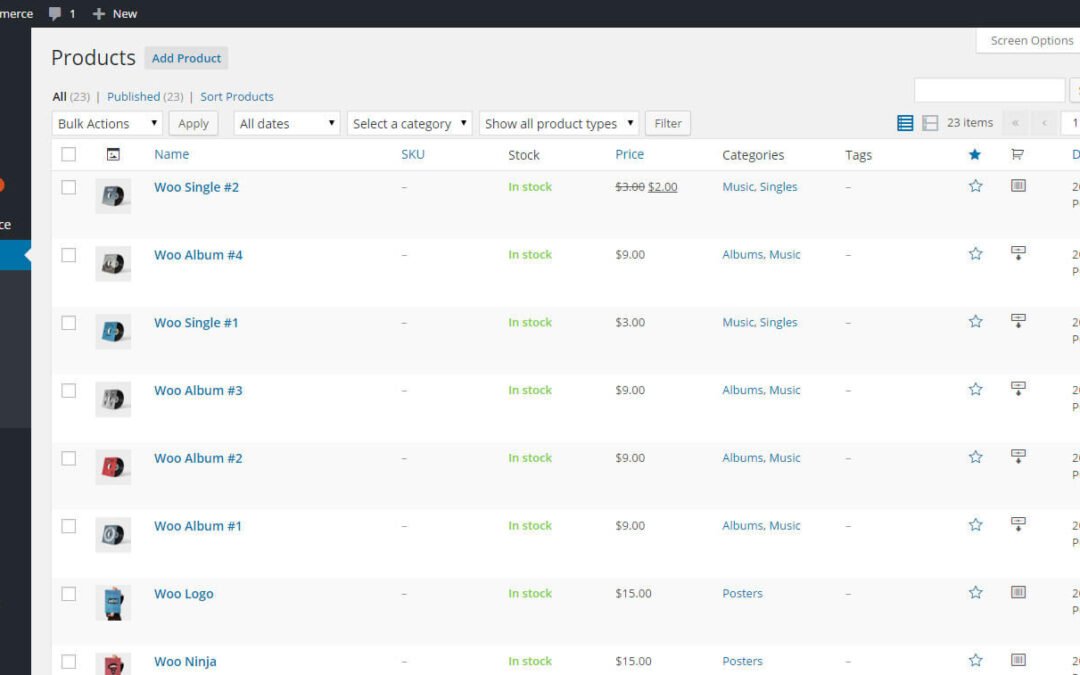Click product type icon for Woo Album #2
Screen dimensions: 1080x675
point(1018,457)
